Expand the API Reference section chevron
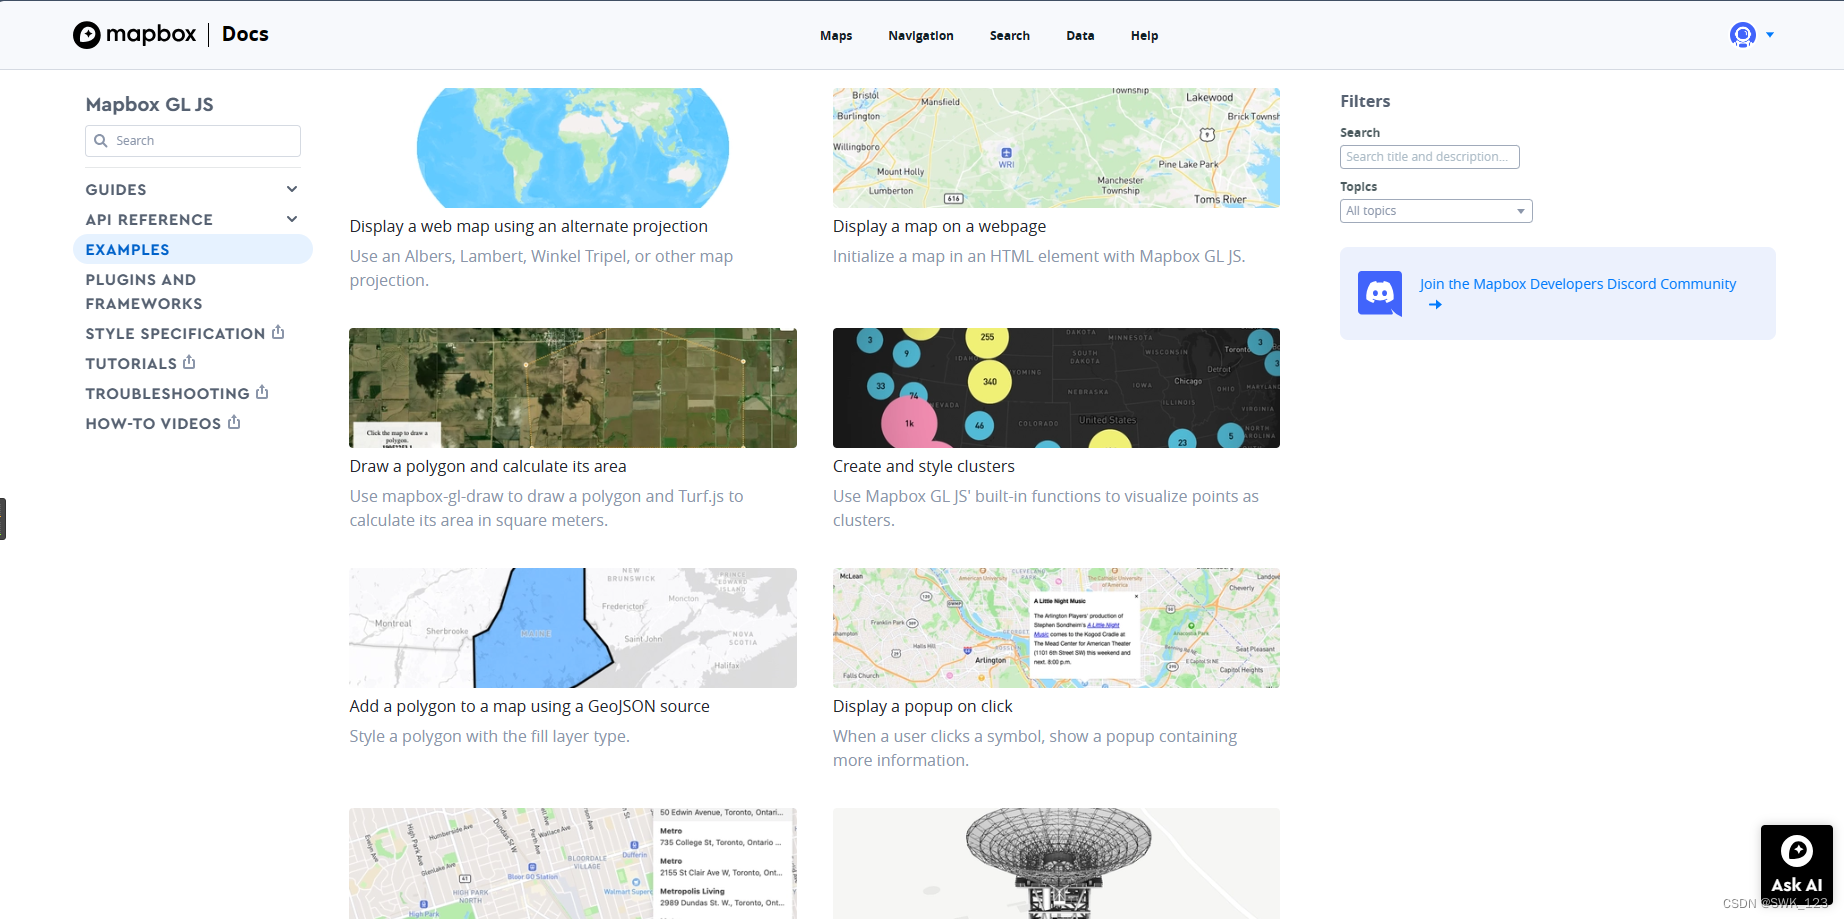The width and height of the screenshot is (1844, 919). pos(292,219)
